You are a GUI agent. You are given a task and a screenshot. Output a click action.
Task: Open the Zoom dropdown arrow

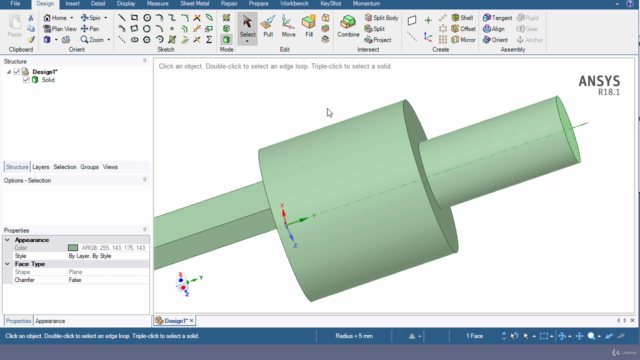[109, 40]
